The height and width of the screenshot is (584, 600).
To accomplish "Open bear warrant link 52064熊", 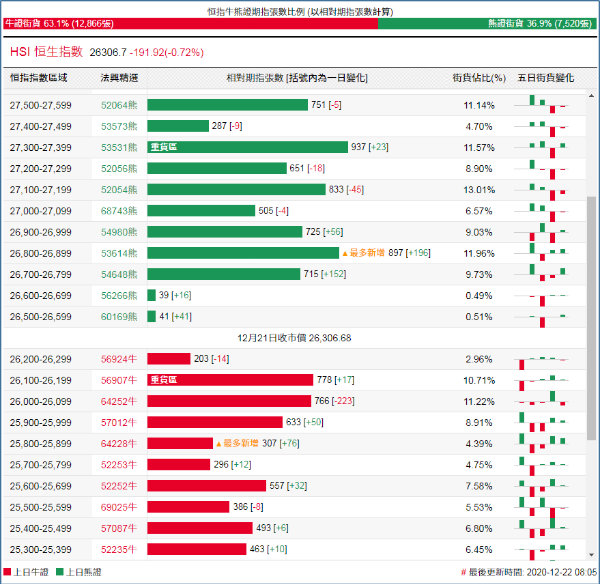I will pyautogui.click(x=119, y=105).
